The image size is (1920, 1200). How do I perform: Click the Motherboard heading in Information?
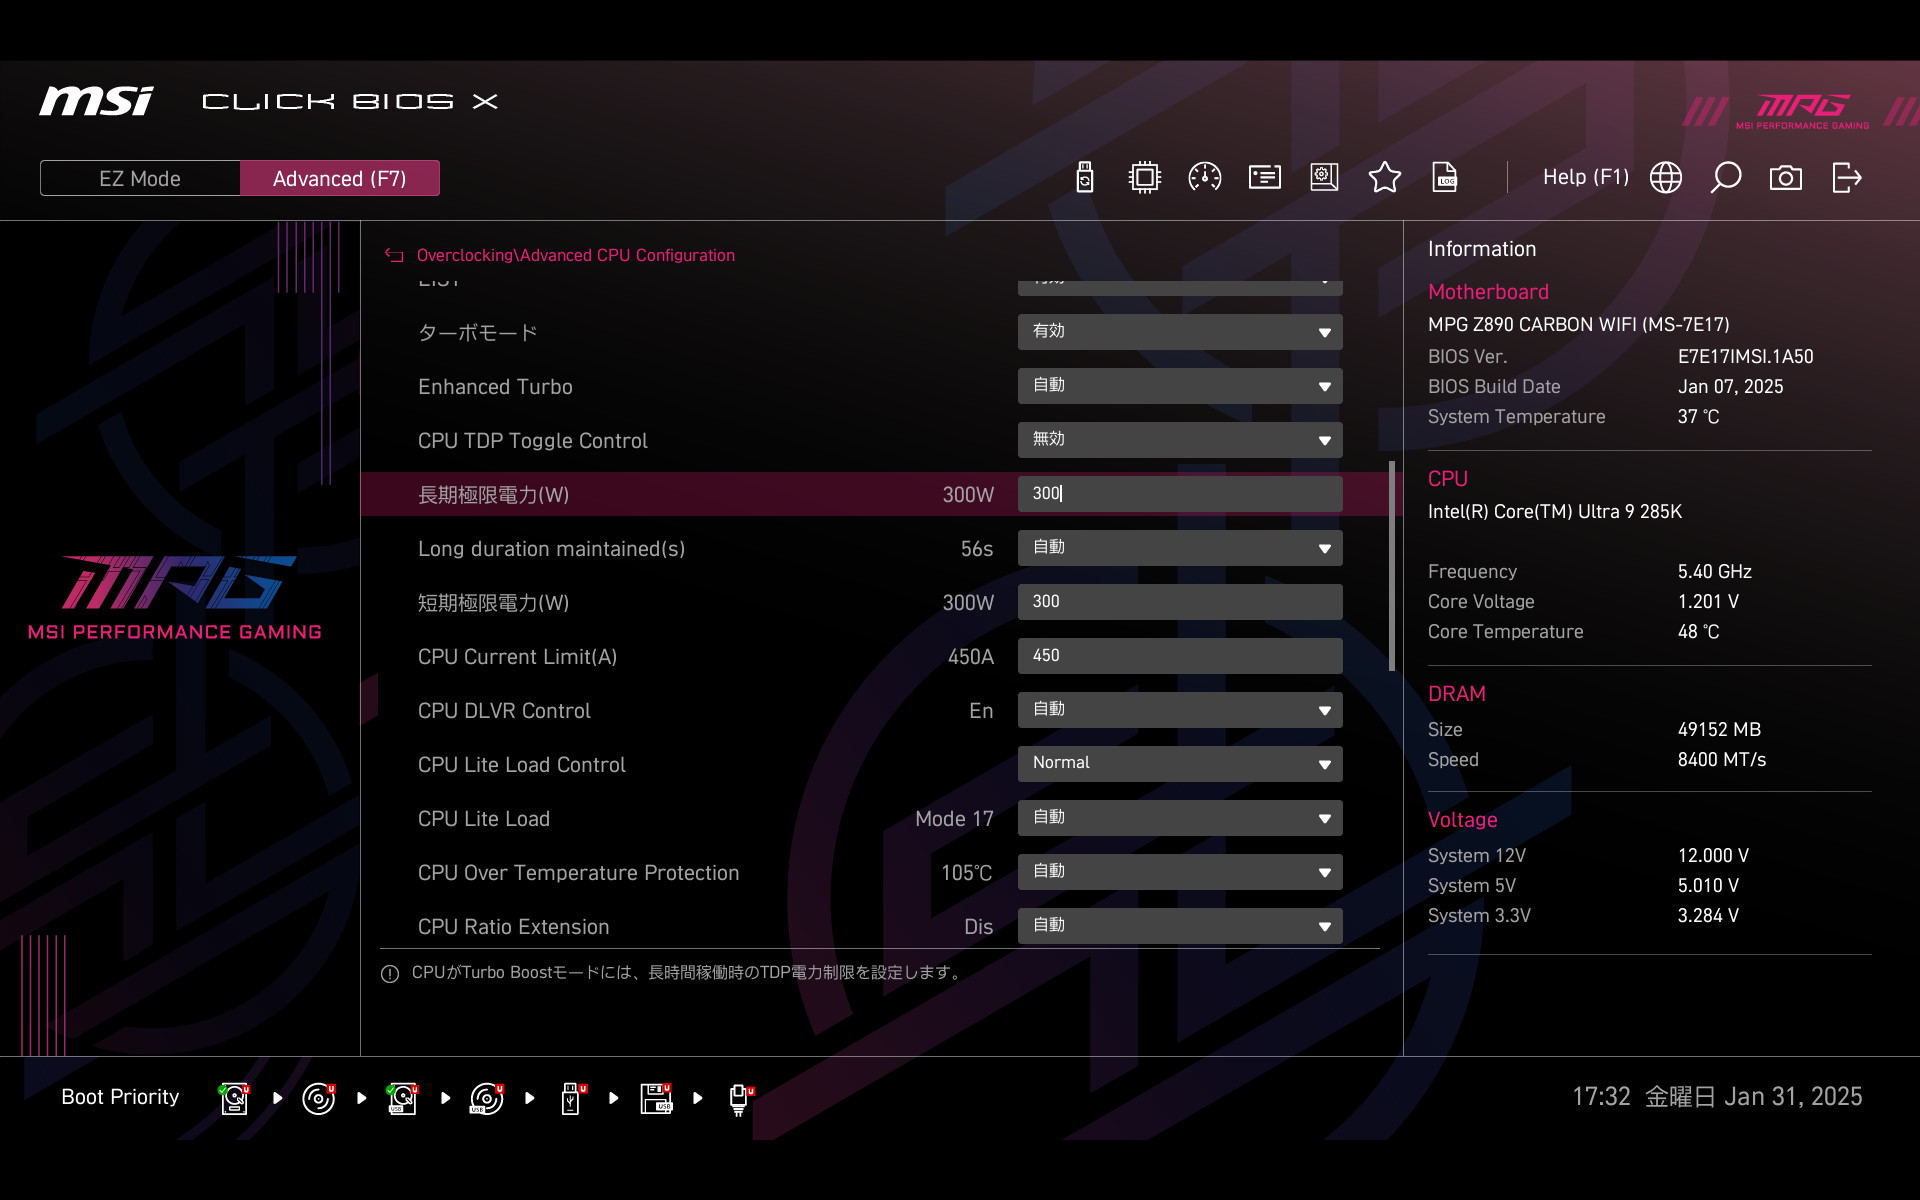[x=1488, y=292]
